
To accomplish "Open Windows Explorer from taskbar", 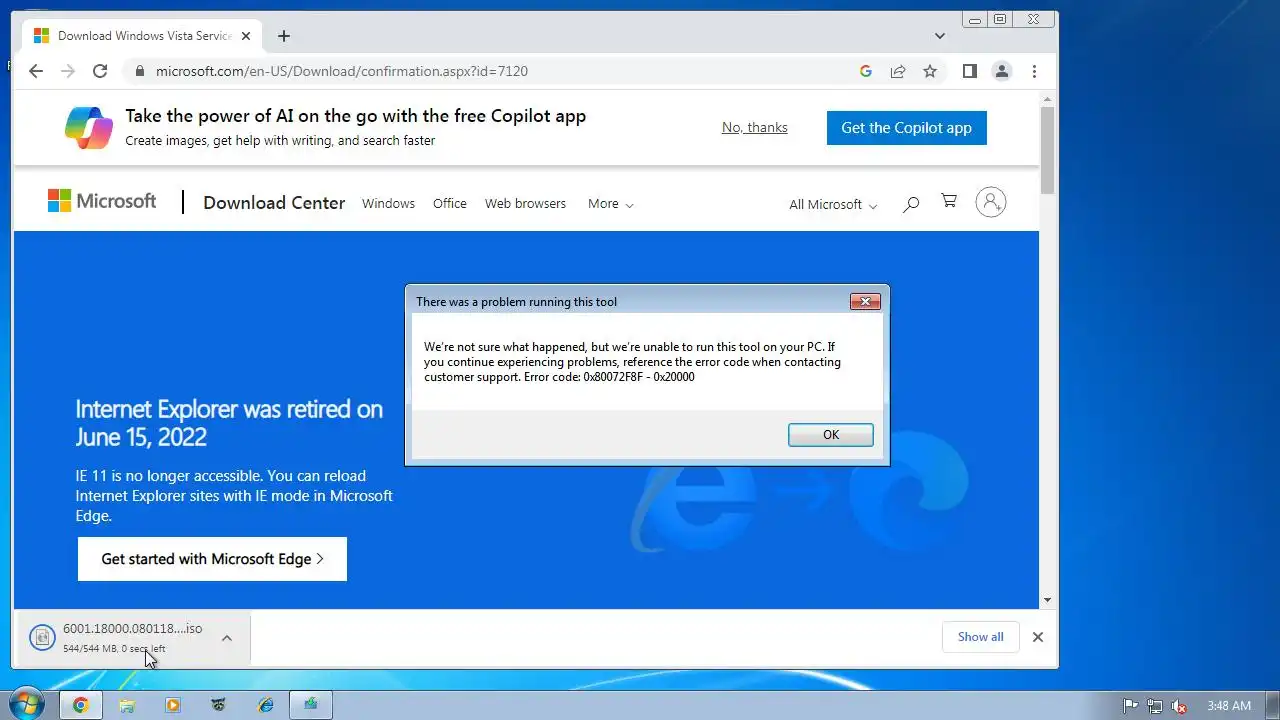I will tap(127, 705).
